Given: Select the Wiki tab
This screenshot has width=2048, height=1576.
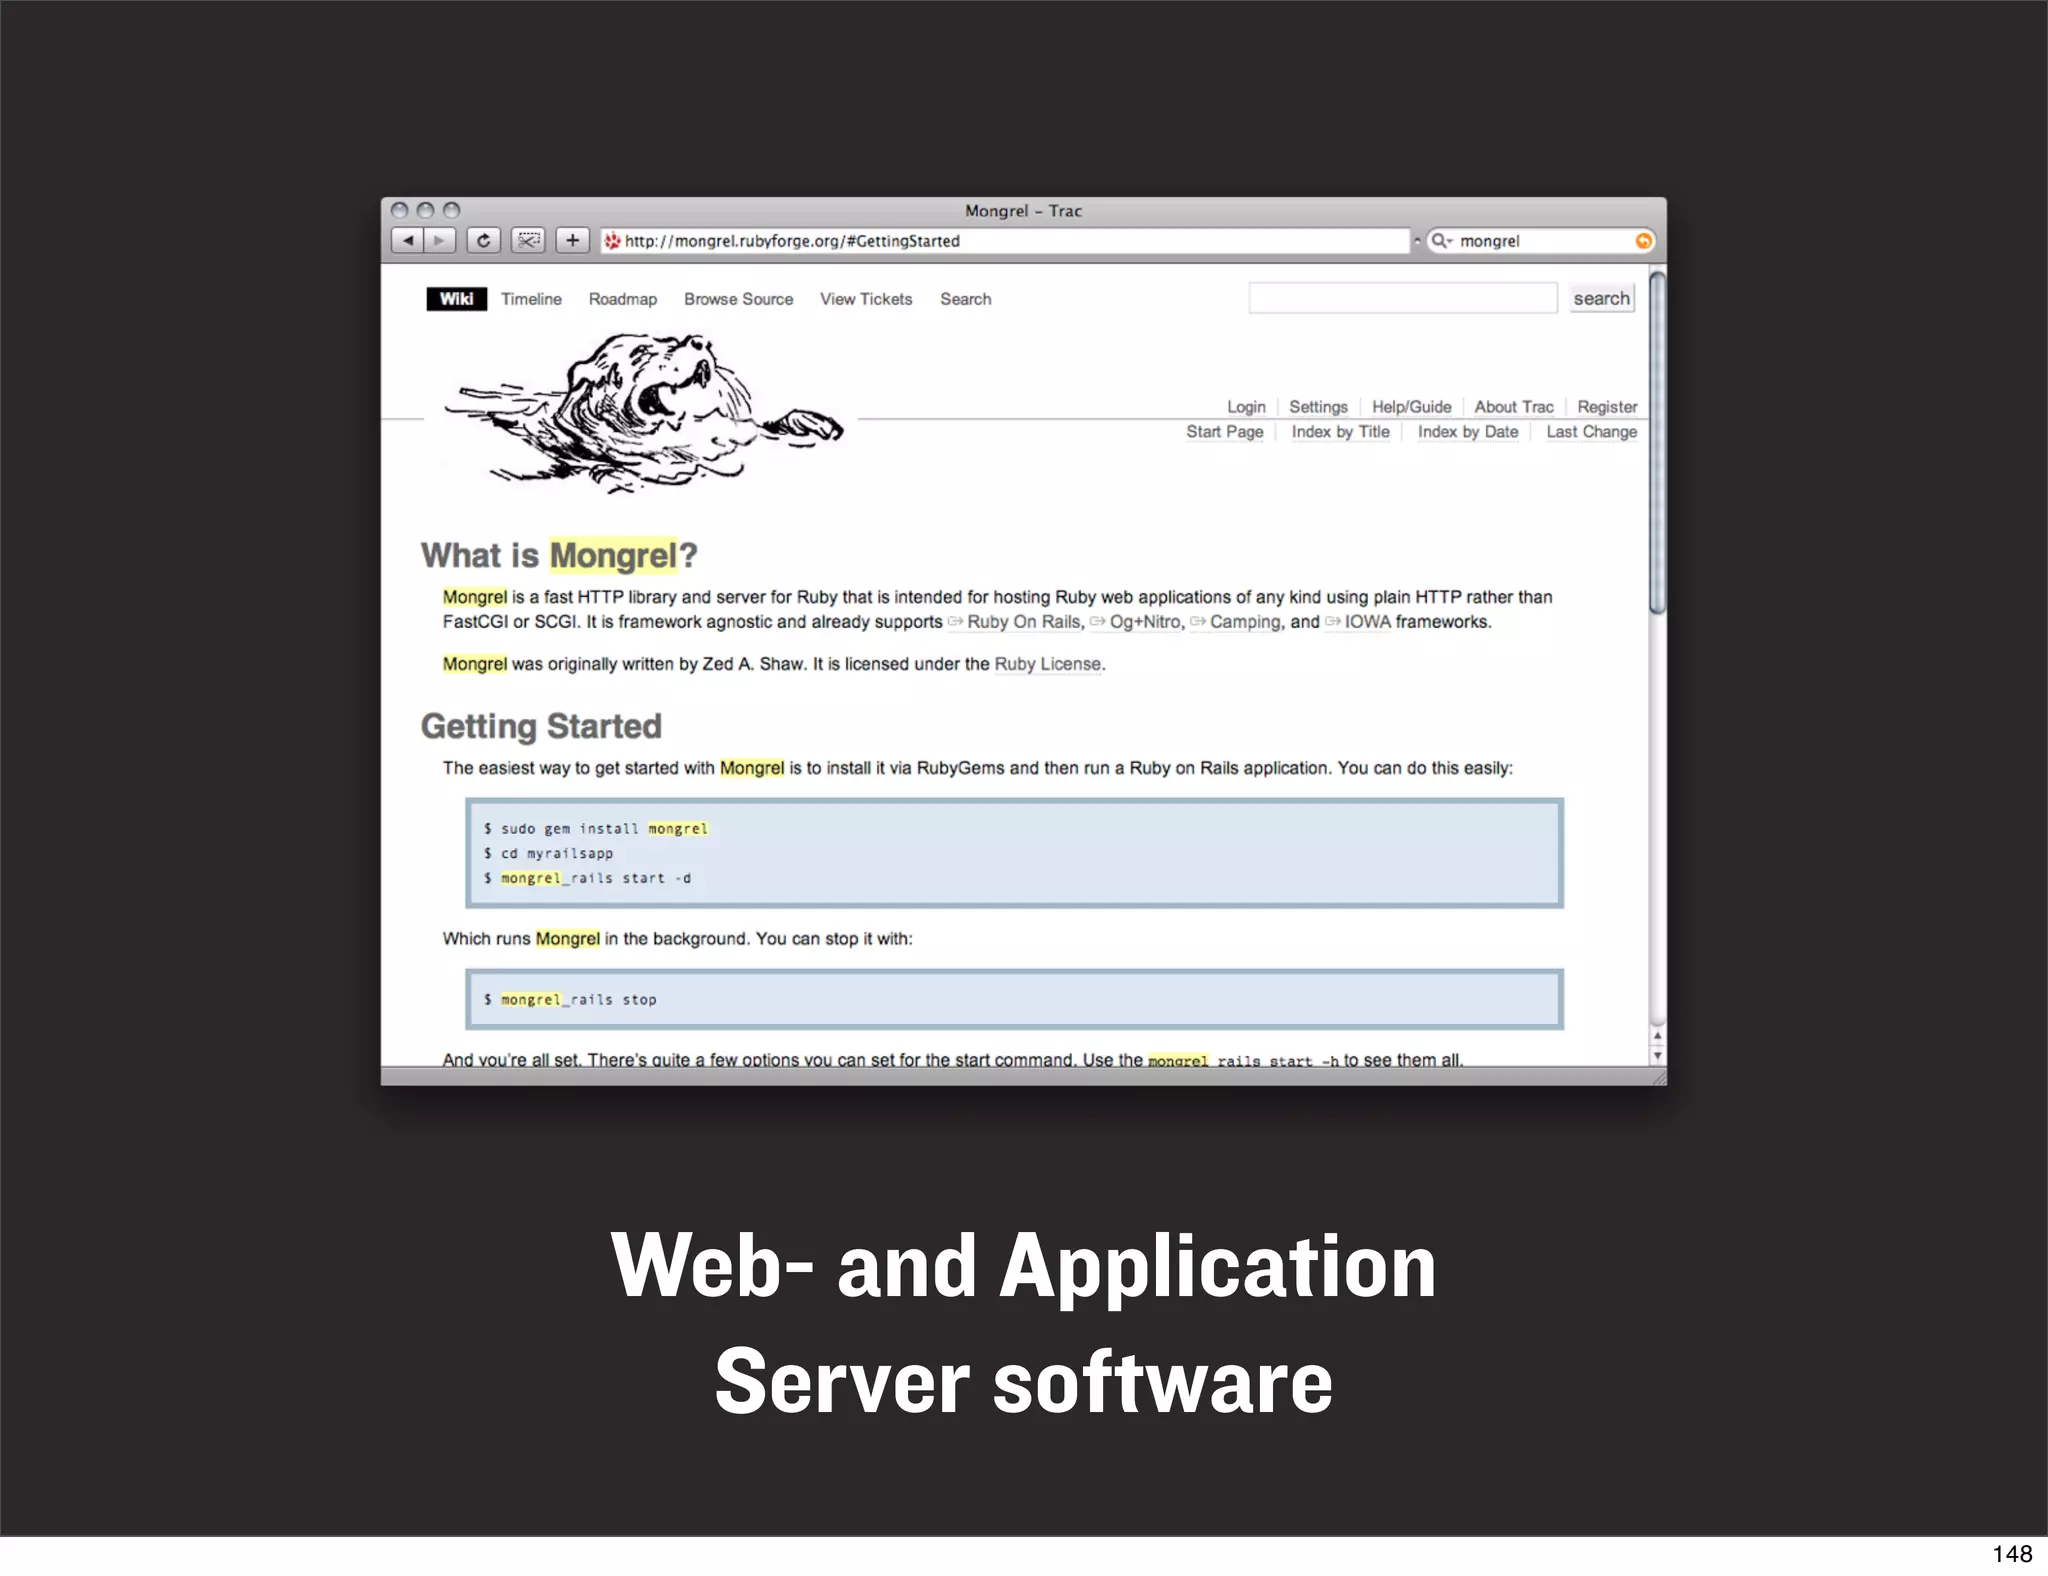Looking at the screenshot, I should click(x=456, y=299).
